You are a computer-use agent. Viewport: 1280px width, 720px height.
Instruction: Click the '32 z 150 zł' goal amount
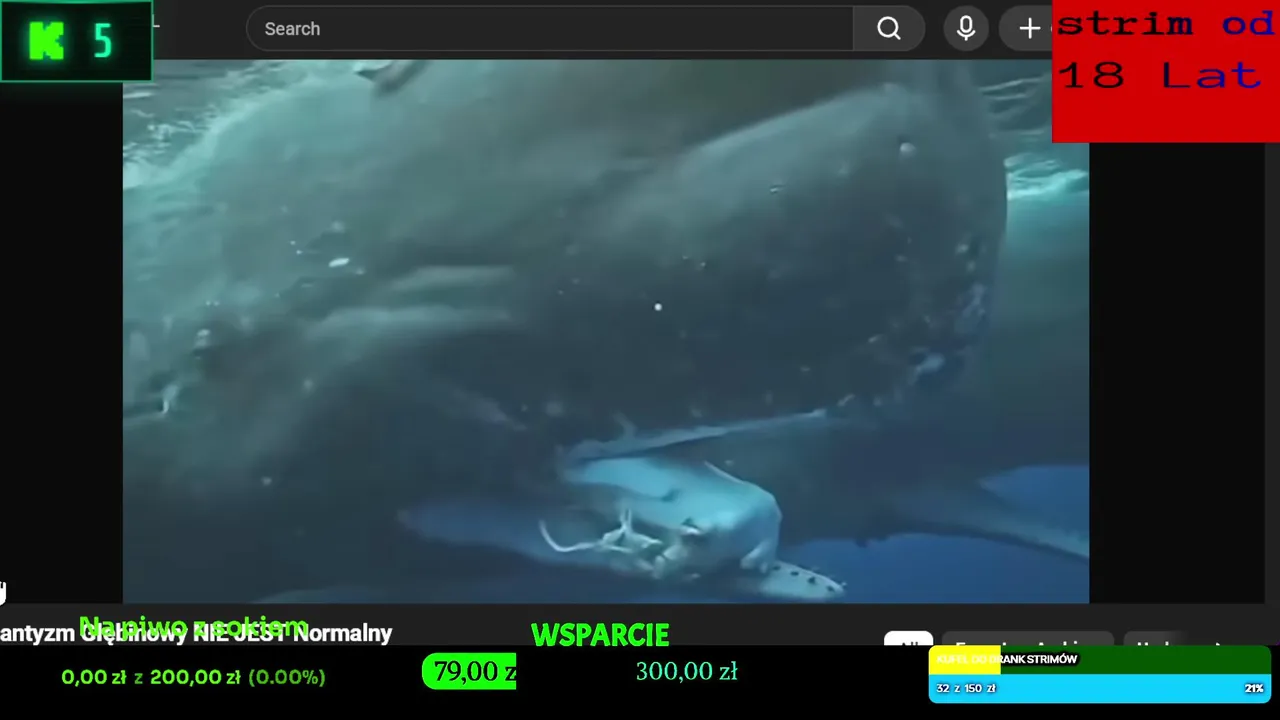pyautogui.click(x=966, y=688)
